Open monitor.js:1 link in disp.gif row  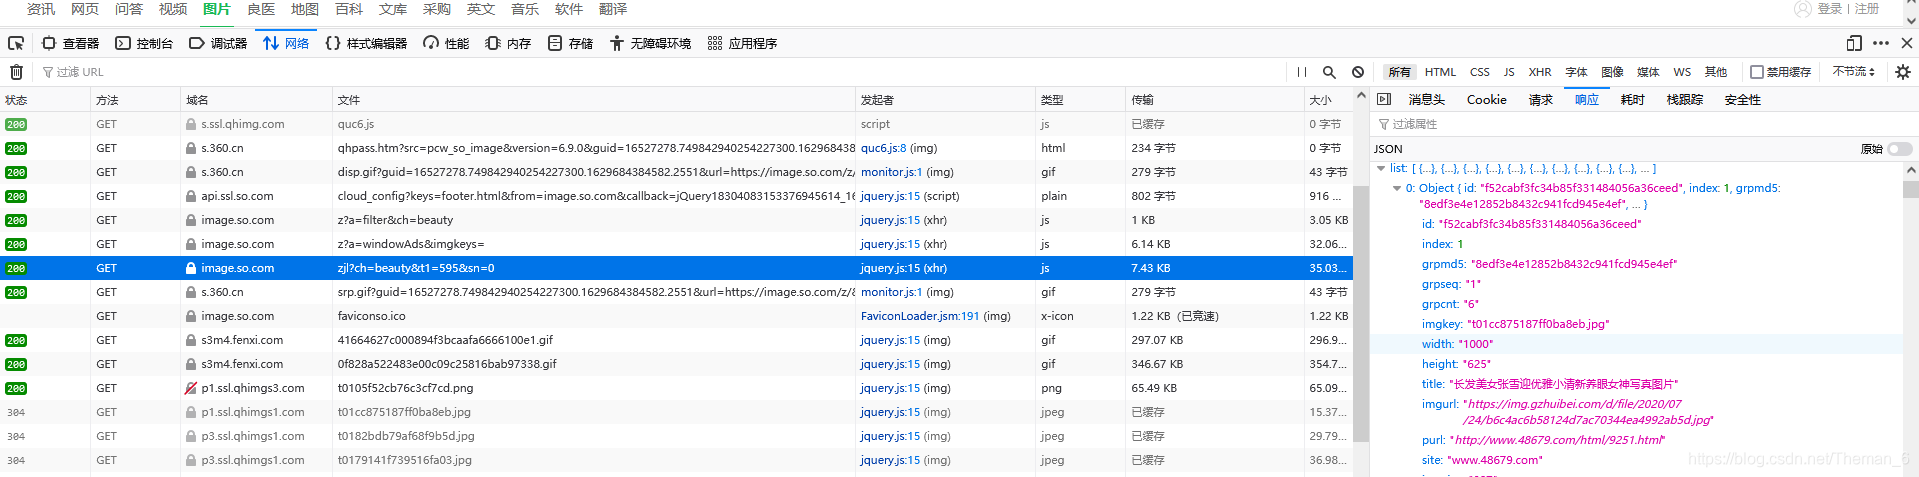[891, 172]
